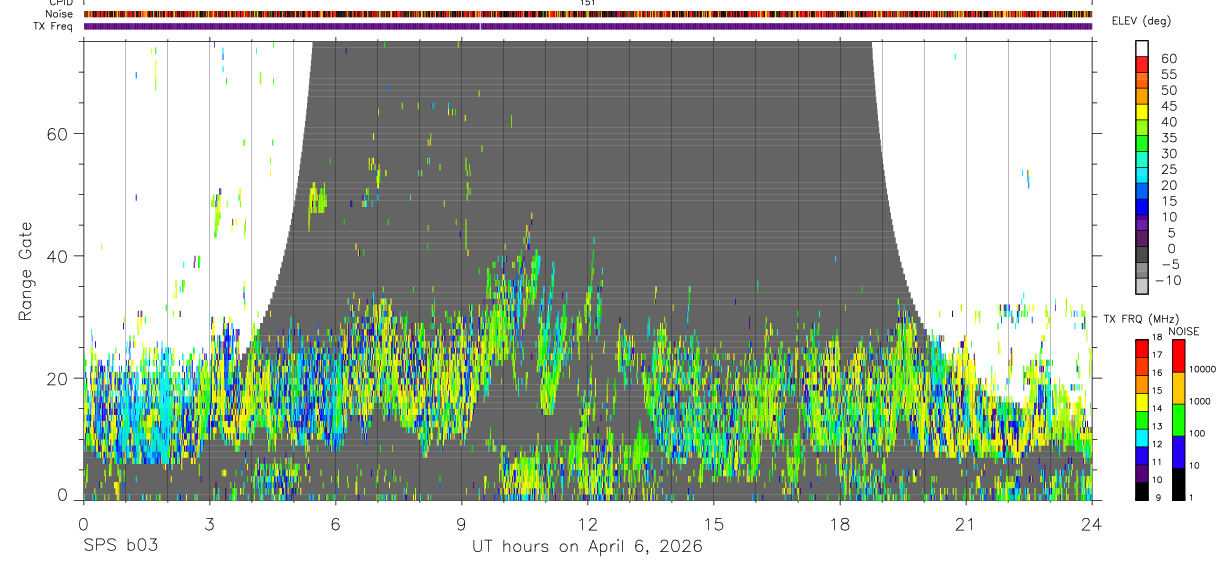Select the 'SPS b03' beam label
The width and height of the screenshot is (1228, 567).
(x=120, y=546)
